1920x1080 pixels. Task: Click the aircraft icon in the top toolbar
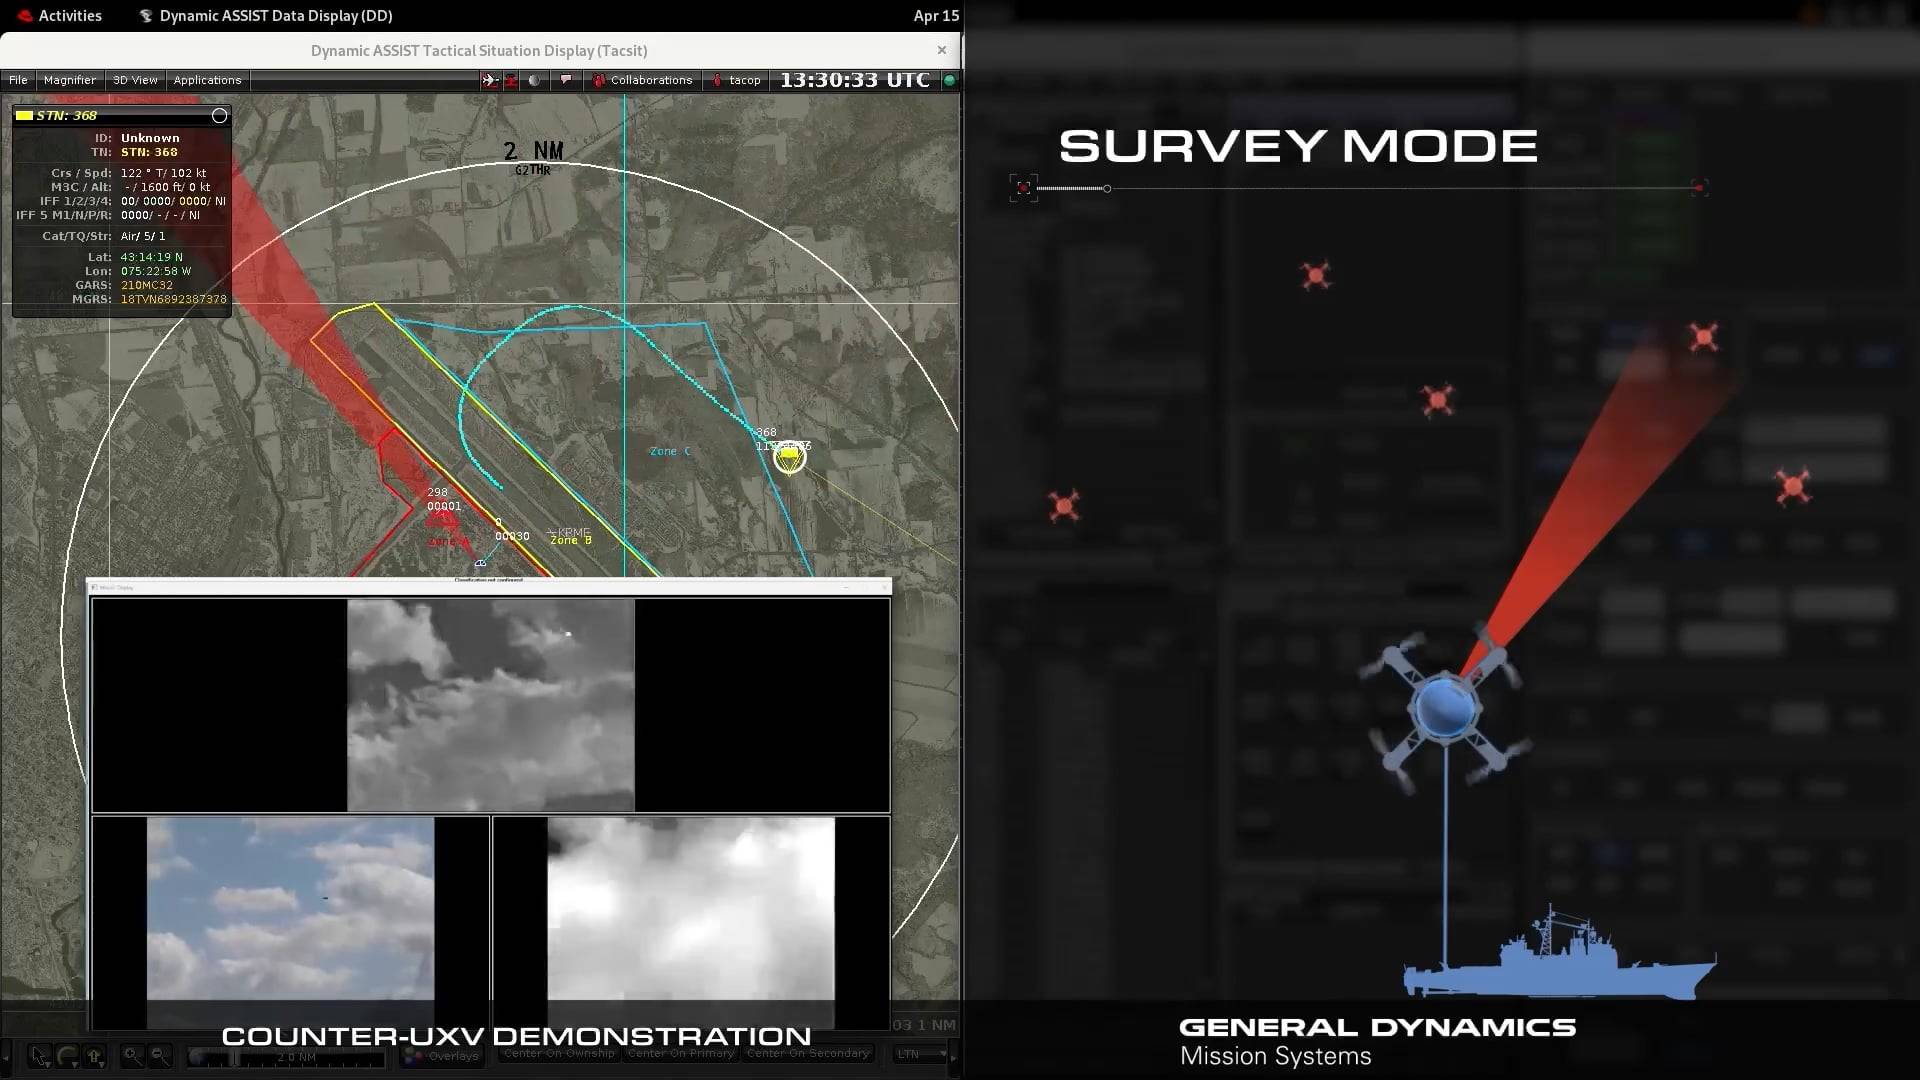pyautogui.click(x=489, y=81)
